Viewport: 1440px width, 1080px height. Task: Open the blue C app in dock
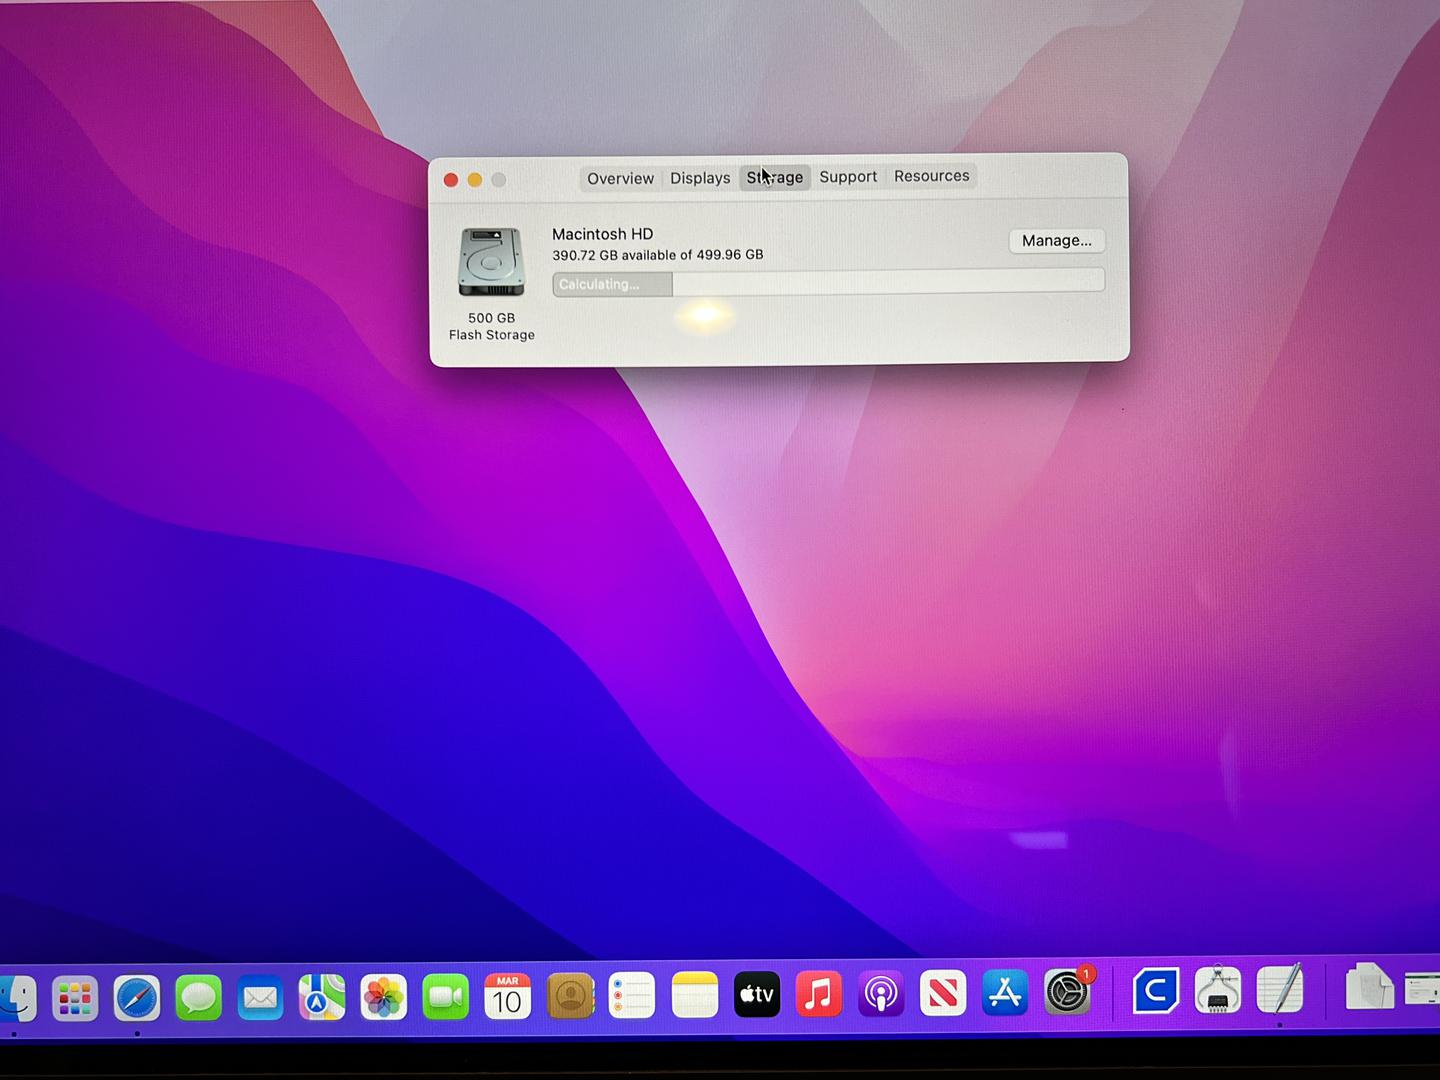coord(1156,991)
